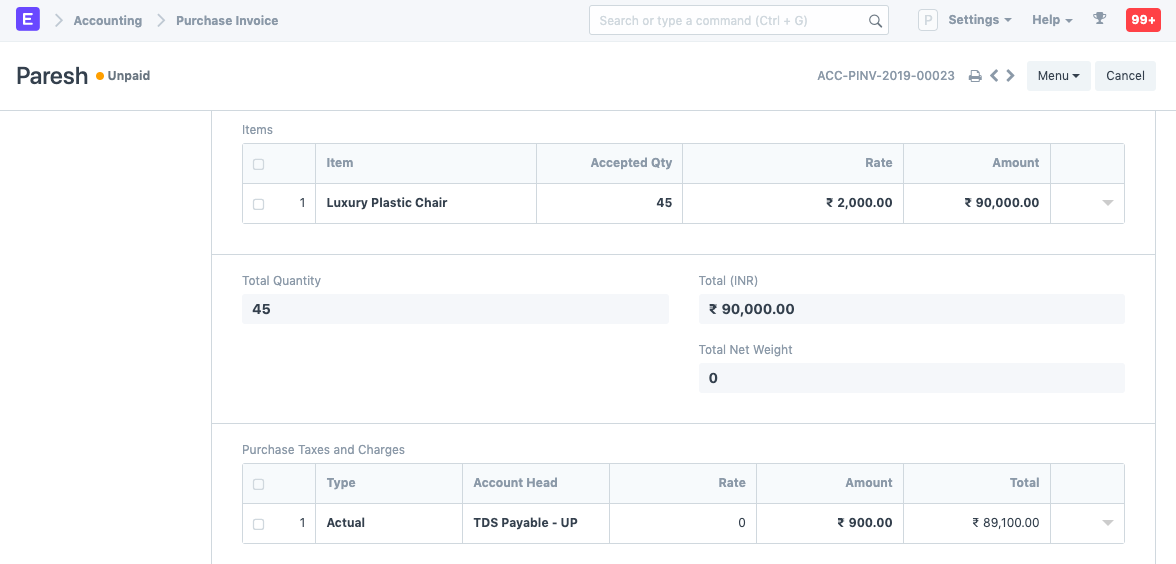
Task: Toggle select-all checkbox in Items table header
Action: tap(259, 164)
